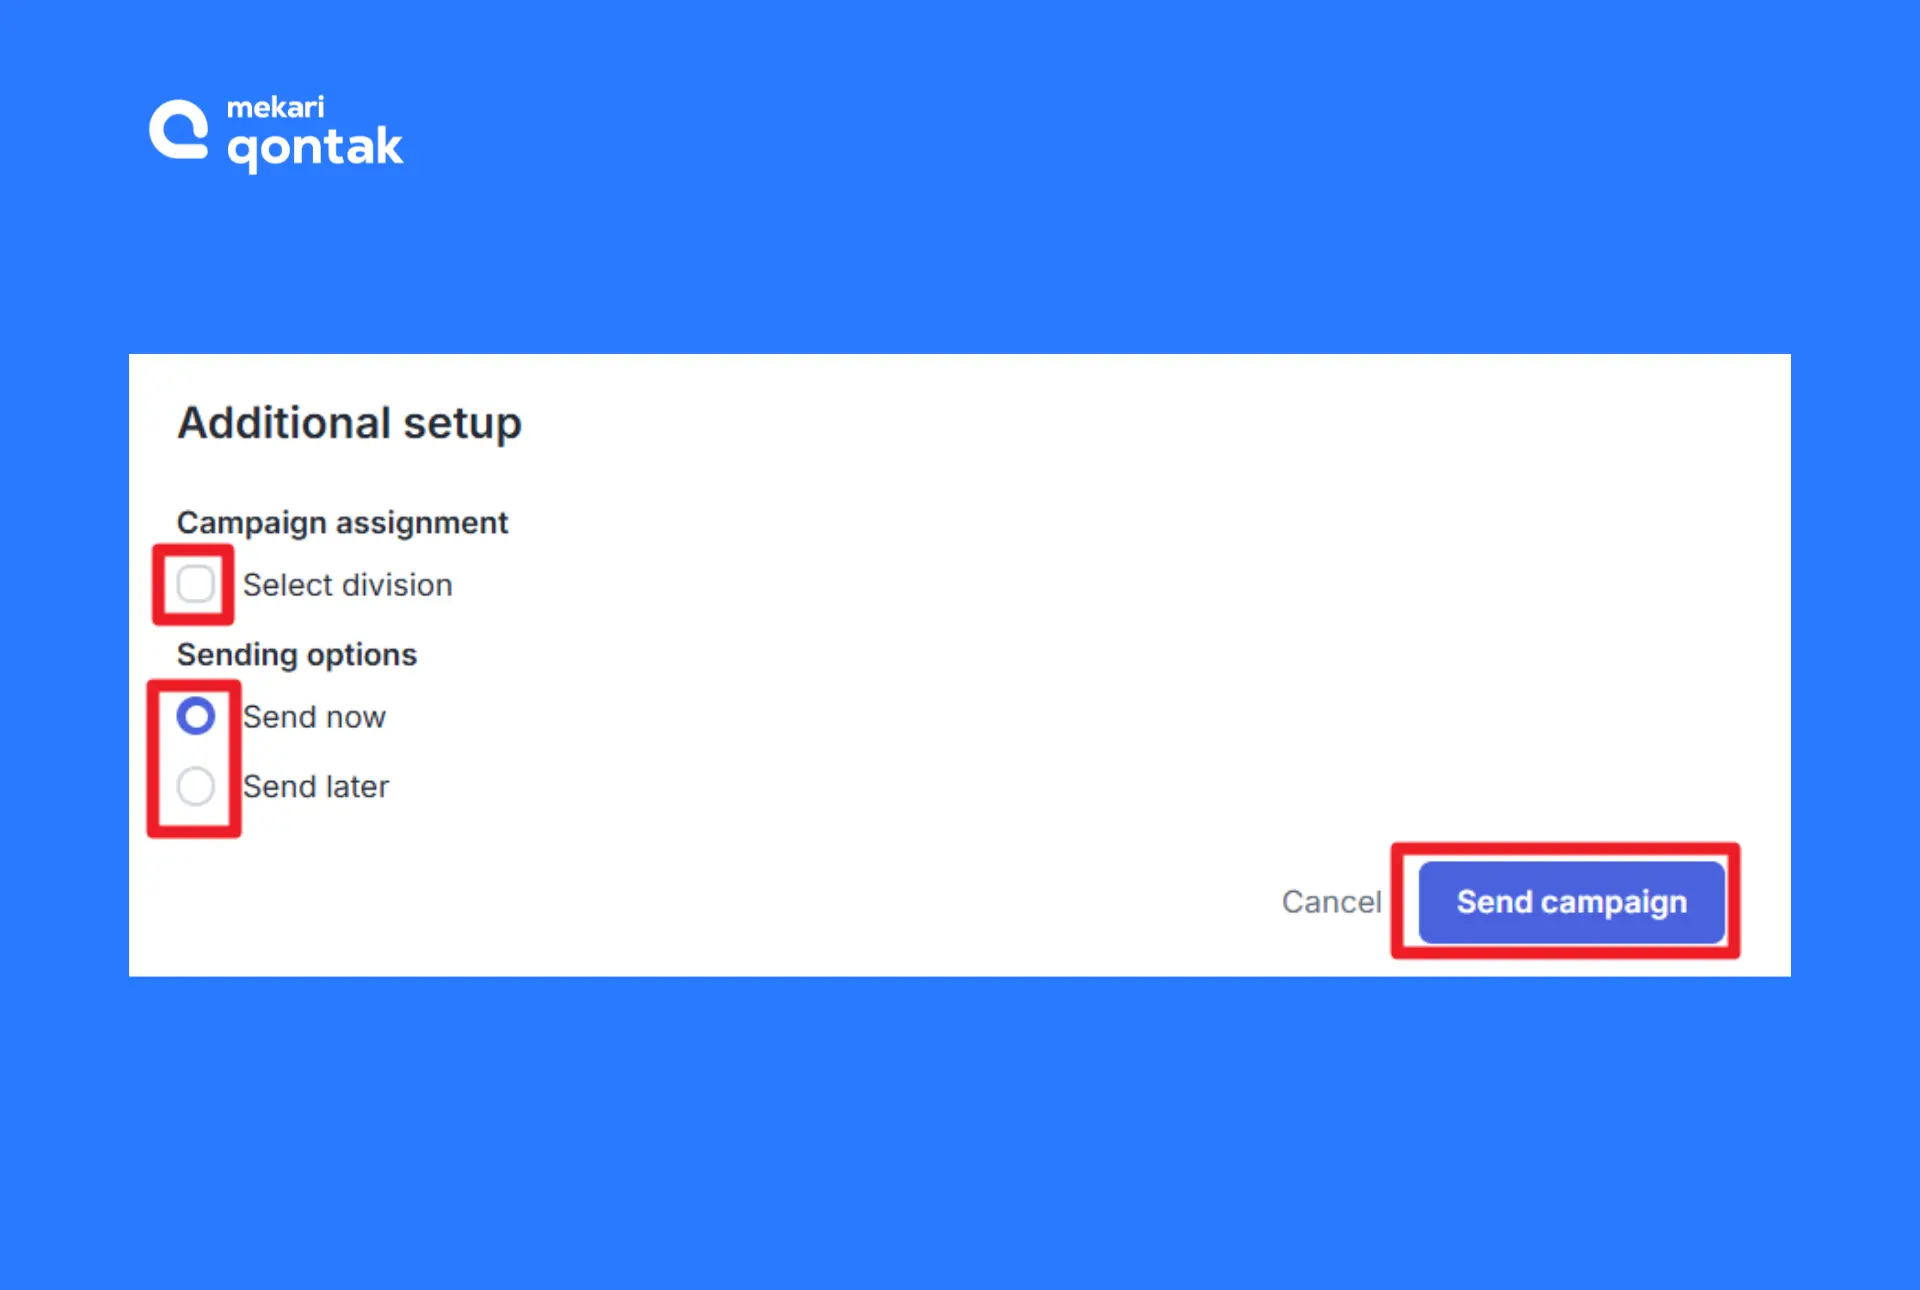The image size is (1920, 1290).
Task: Click the blue background below the dialog
Action: pyautogui.click(x=960, y=1130)
